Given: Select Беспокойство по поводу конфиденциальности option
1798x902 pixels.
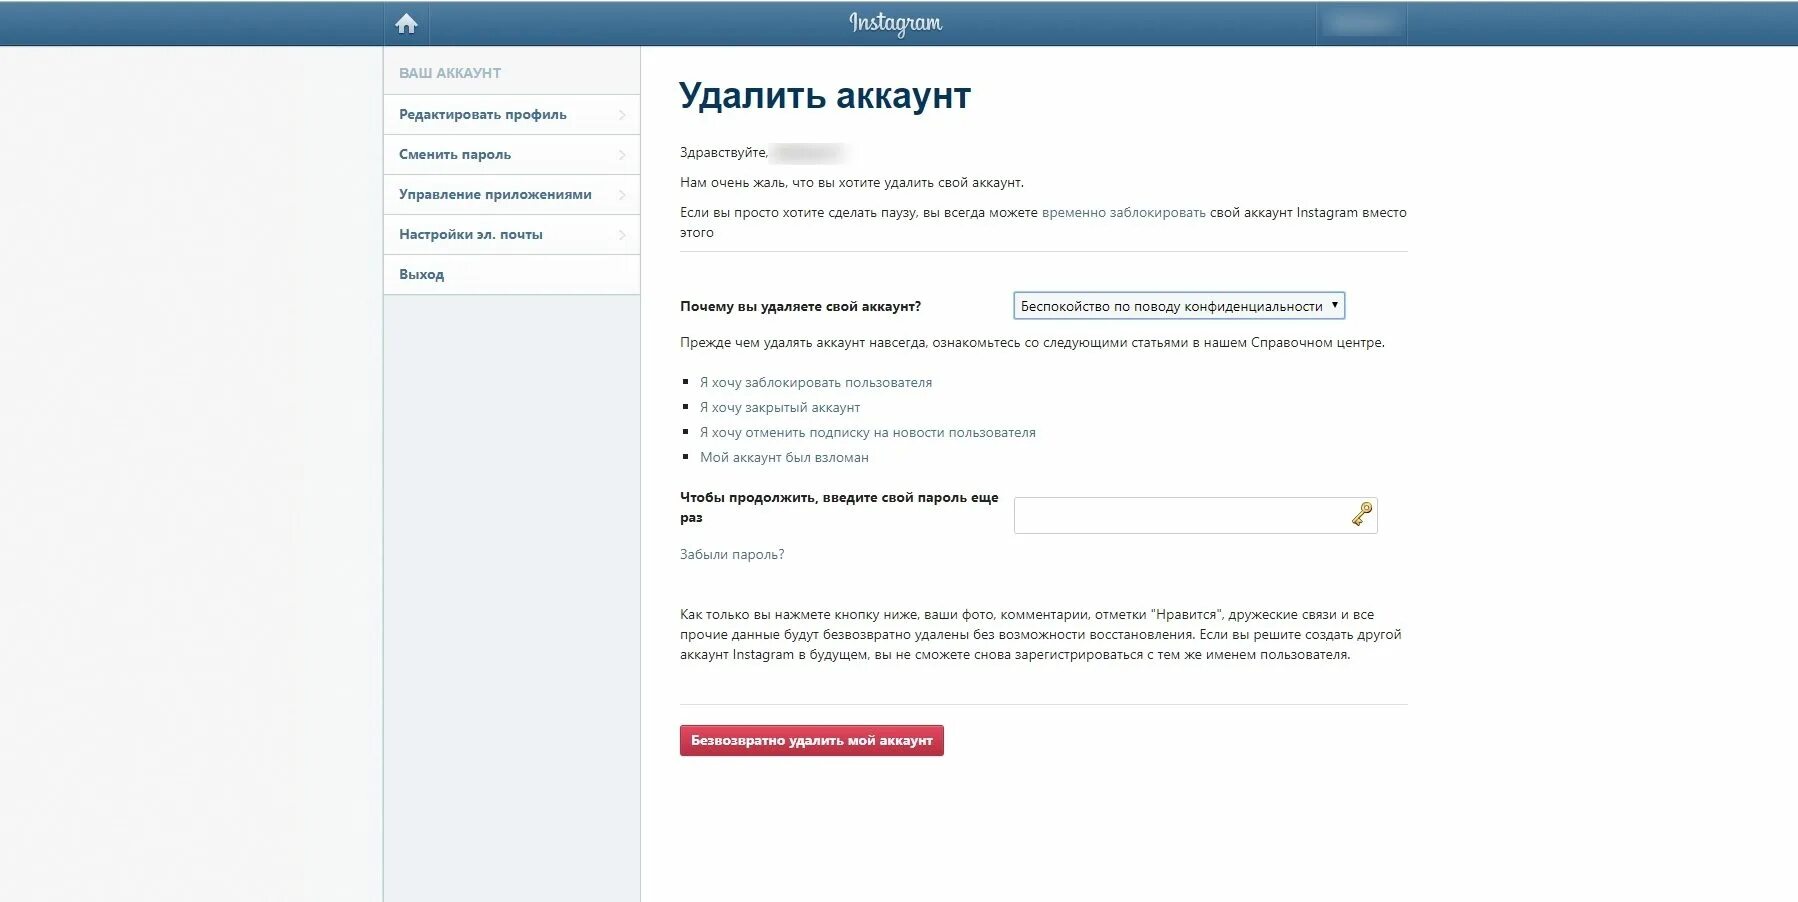Looking at the screenshot, I should (x=1170, y=306).
